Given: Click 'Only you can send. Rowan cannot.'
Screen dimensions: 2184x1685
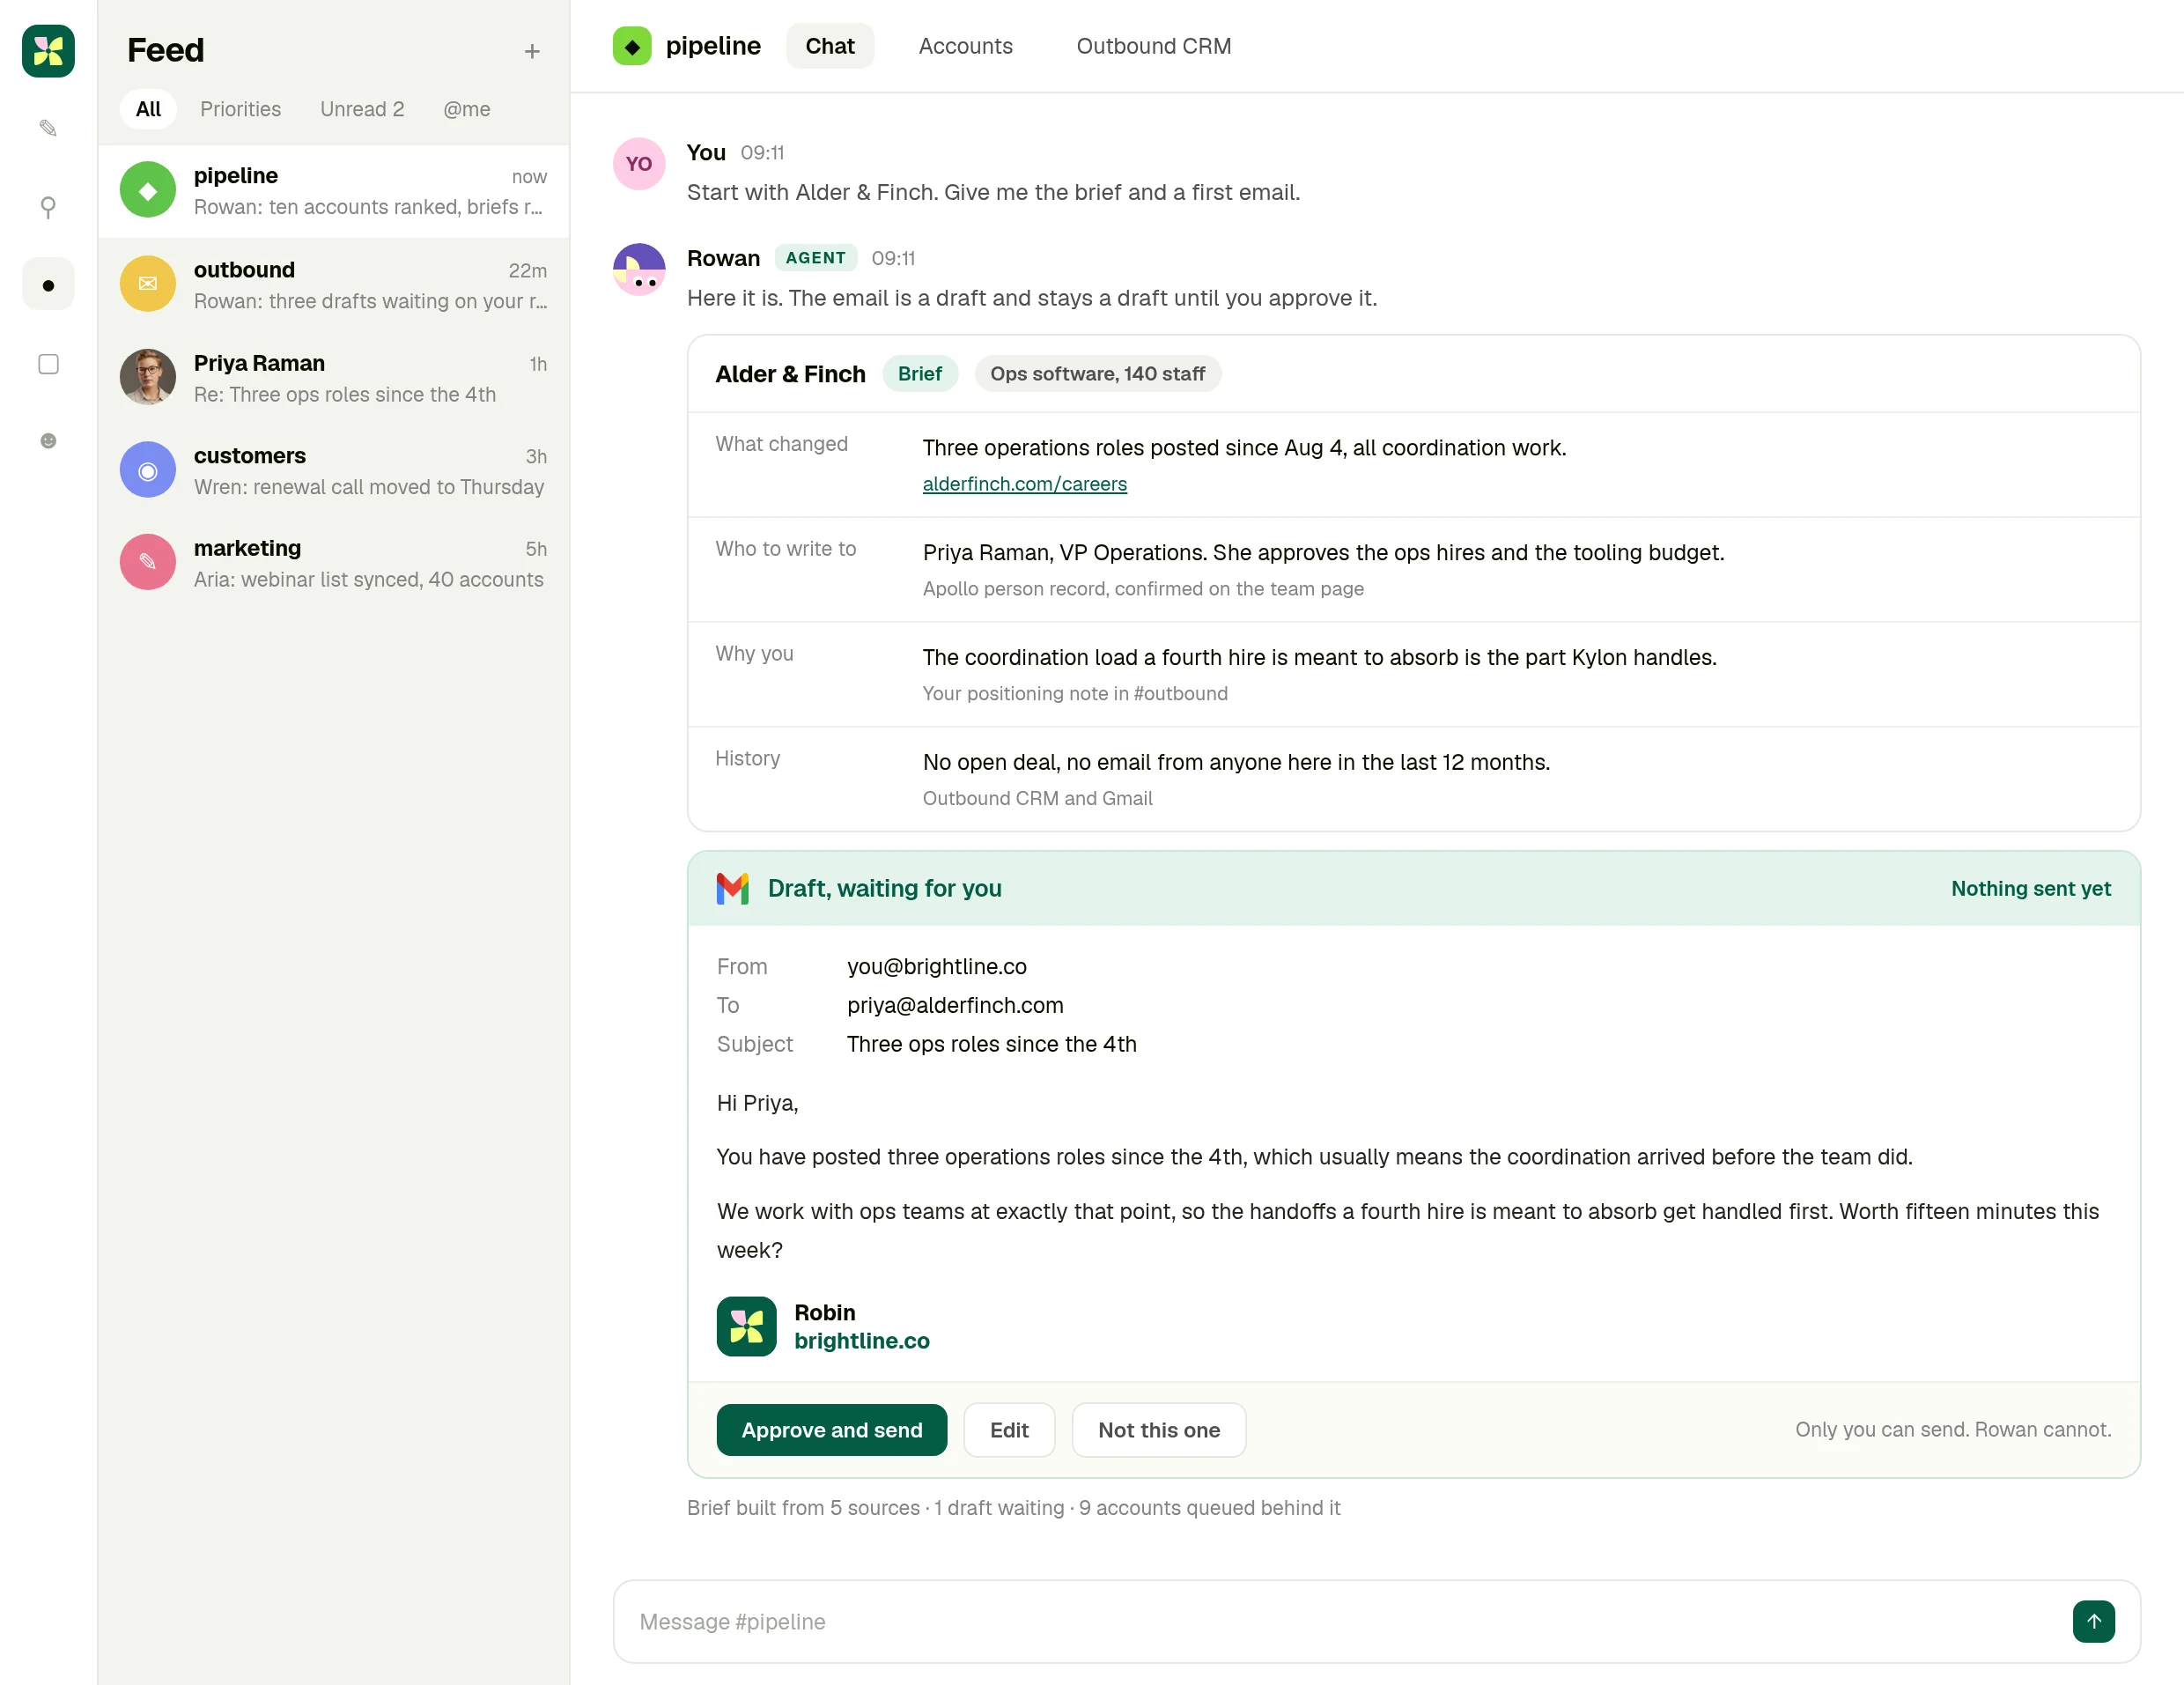Looking at the screenshot, I should [1953, 1430].
